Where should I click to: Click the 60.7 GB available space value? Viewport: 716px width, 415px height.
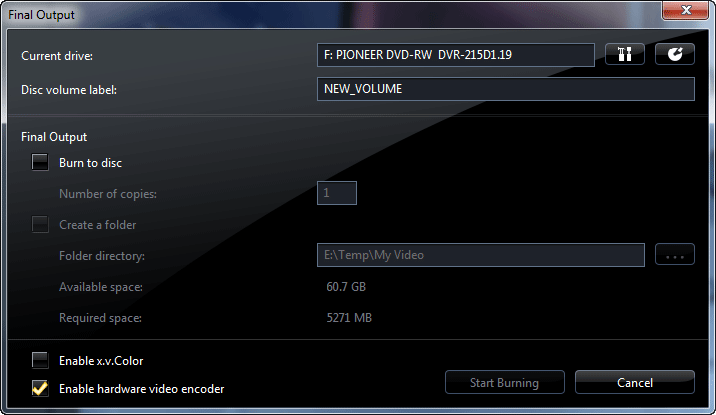346,287
